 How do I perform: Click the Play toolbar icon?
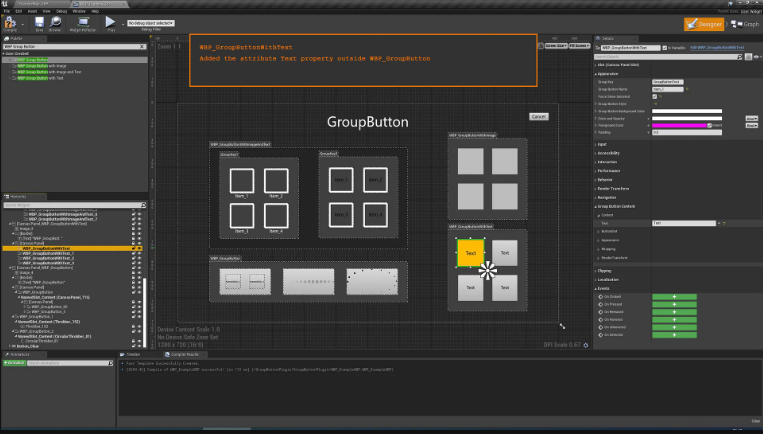pos(110,21)
